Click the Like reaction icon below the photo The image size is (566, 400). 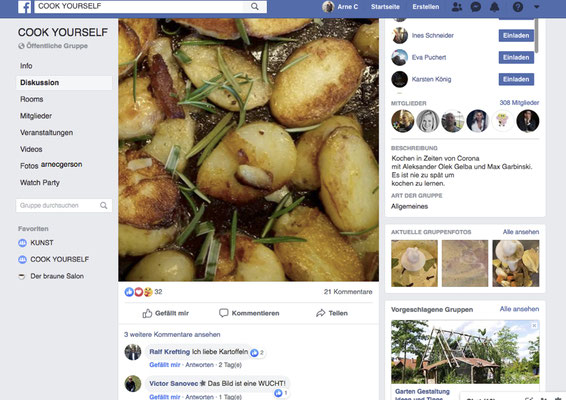tap(129, 292)
